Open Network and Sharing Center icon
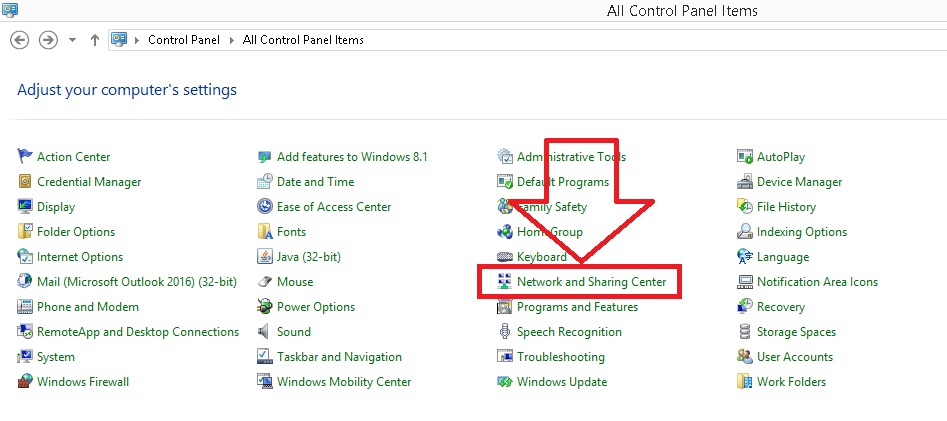947x421 pixels. click(504, 281)
